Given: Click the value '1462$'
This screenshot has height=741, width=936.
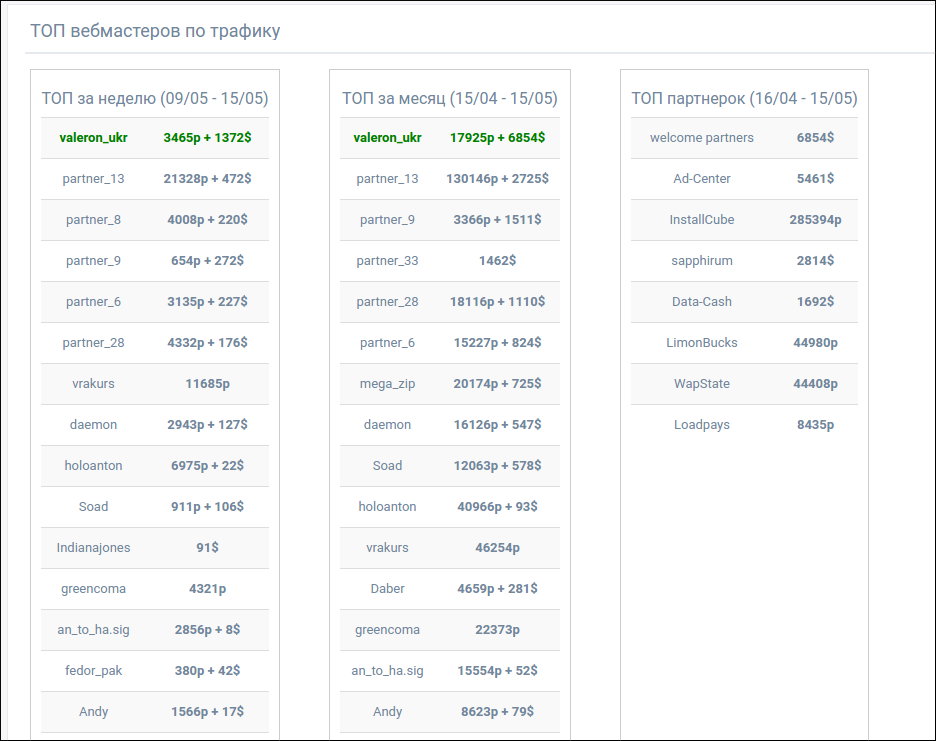Looking at the screenshot, I should tap(497, 261).
